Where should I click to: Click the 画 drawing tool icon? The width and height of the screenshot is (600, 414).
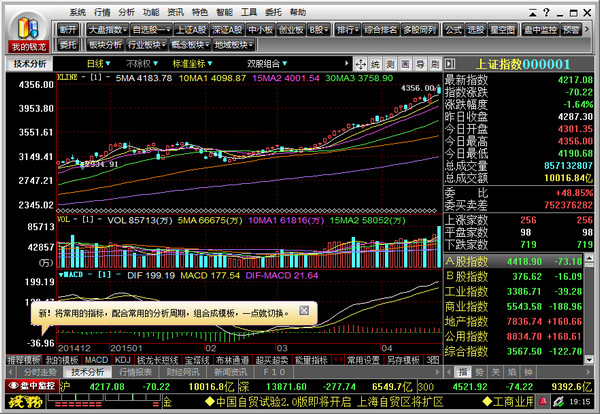[405, 64]
